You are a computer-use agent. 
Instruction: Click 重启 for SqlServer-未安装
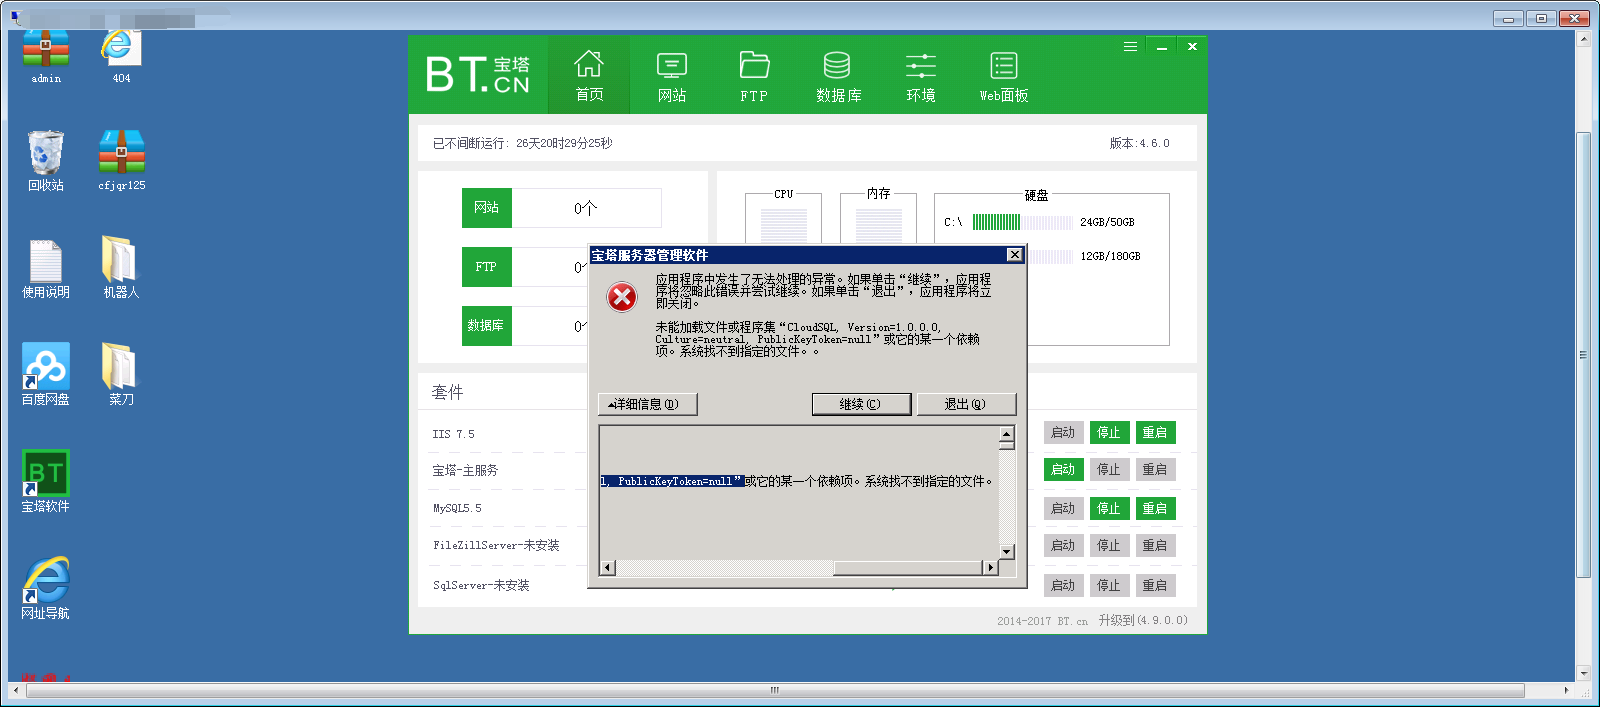[x=1155, y=586]
